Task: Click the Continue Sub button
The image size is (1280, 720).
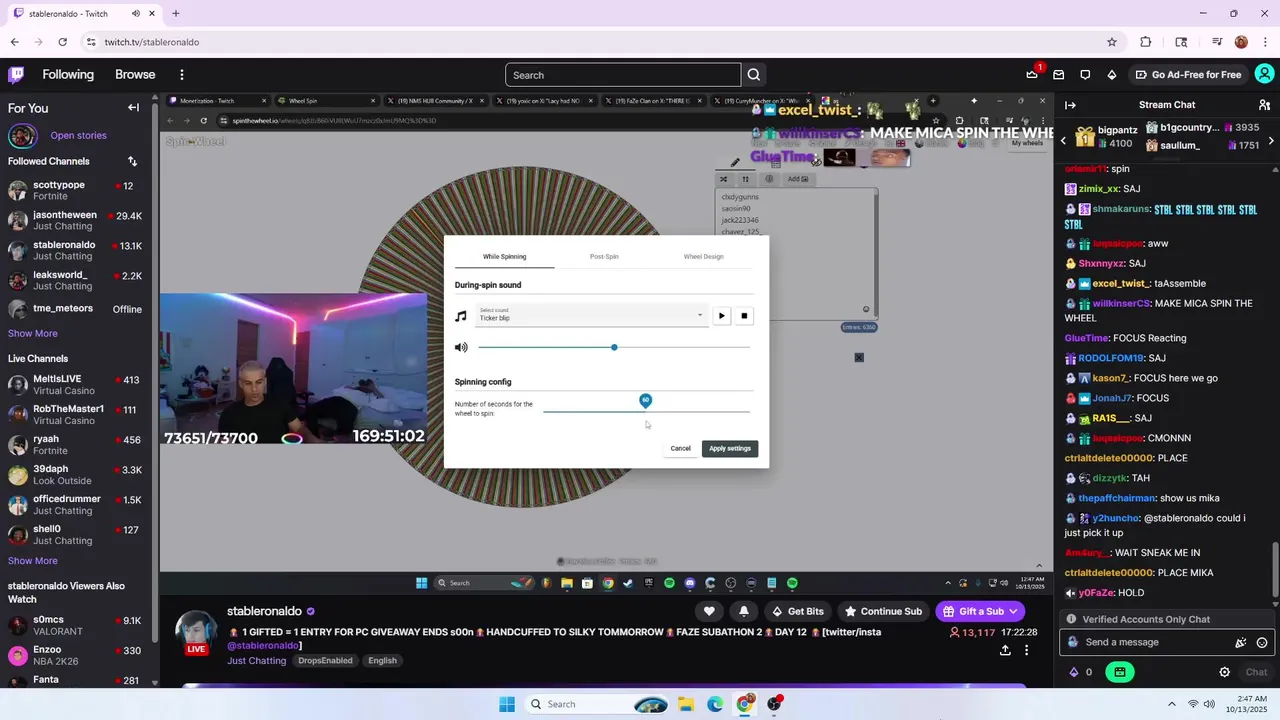Action: [883, 611]
